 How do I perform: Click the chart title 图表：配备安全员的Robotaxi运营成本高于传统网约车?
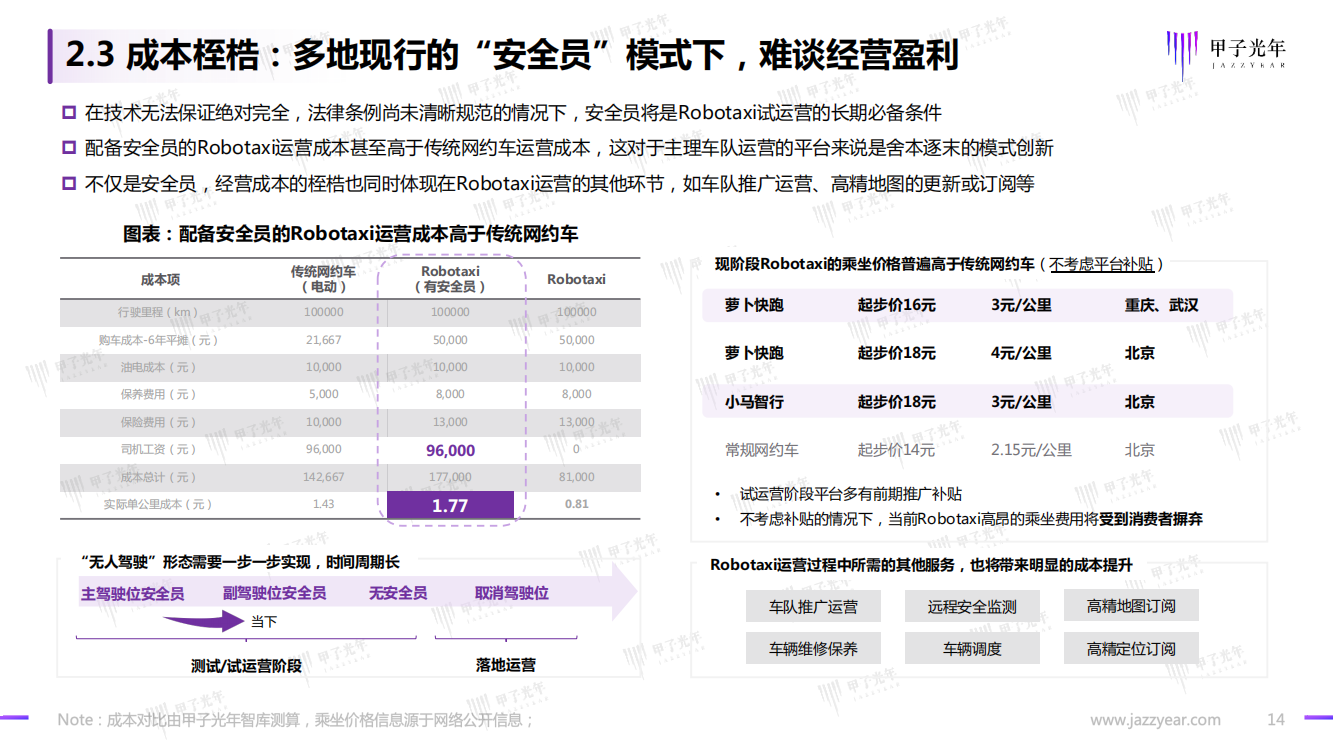[350, 234]
